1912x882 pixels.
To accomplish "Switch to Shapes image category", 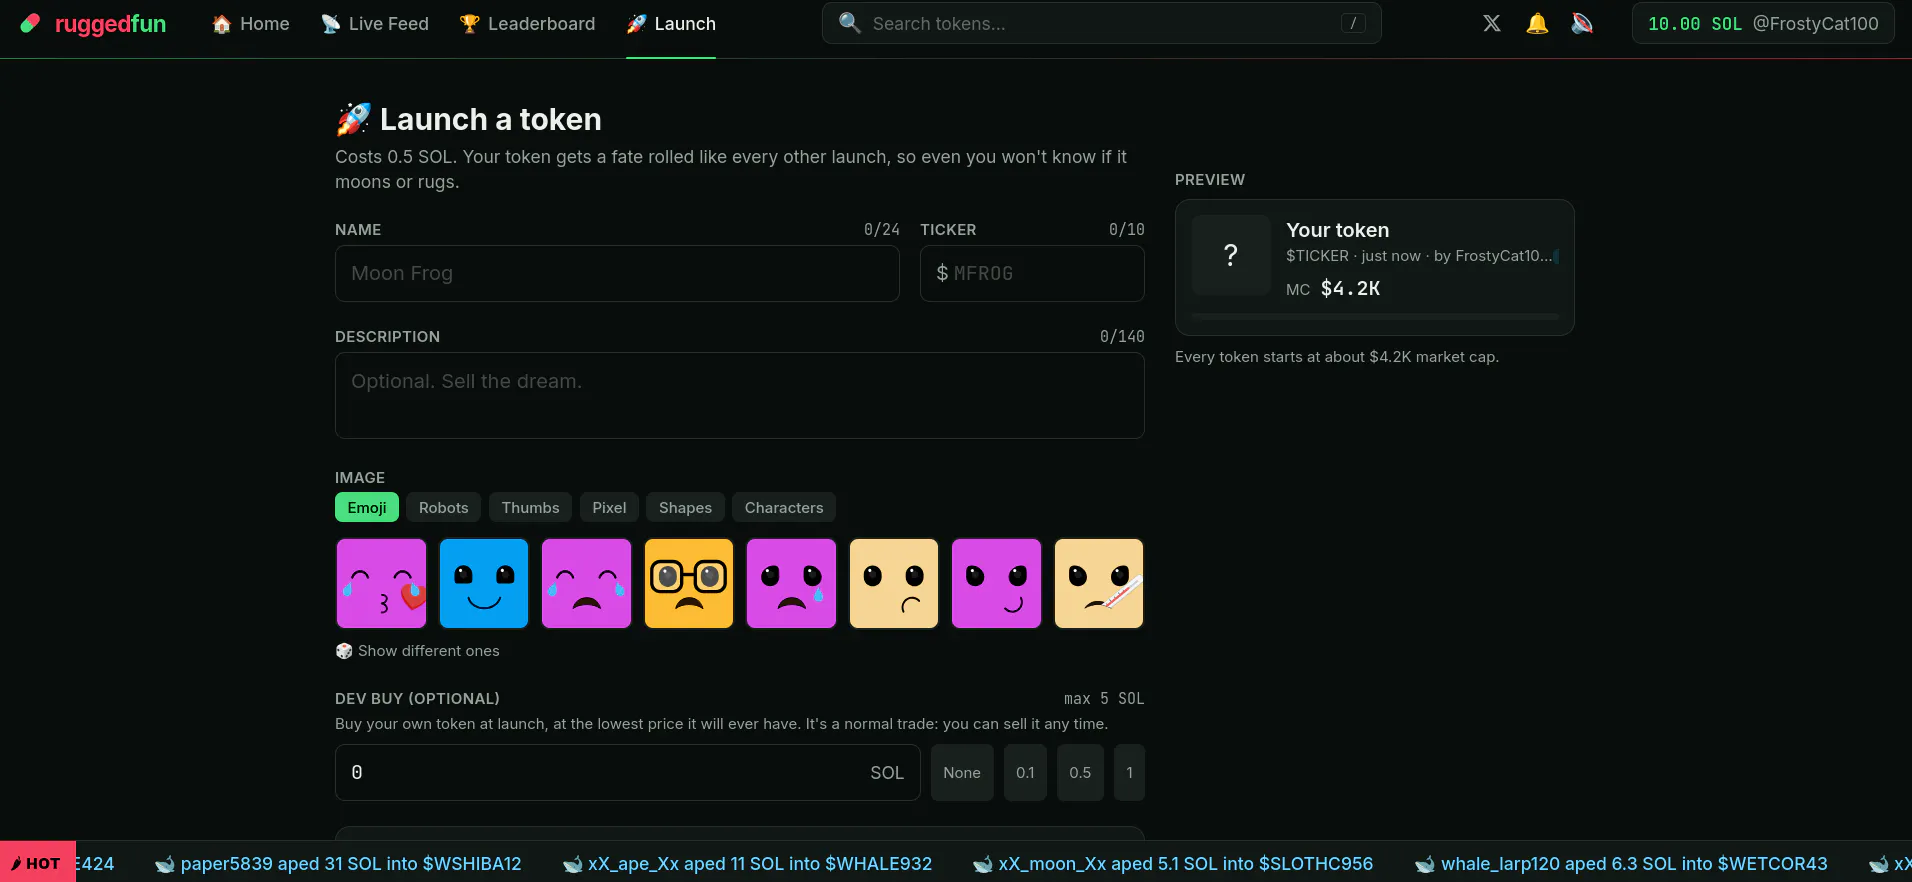I will point(685,508).
